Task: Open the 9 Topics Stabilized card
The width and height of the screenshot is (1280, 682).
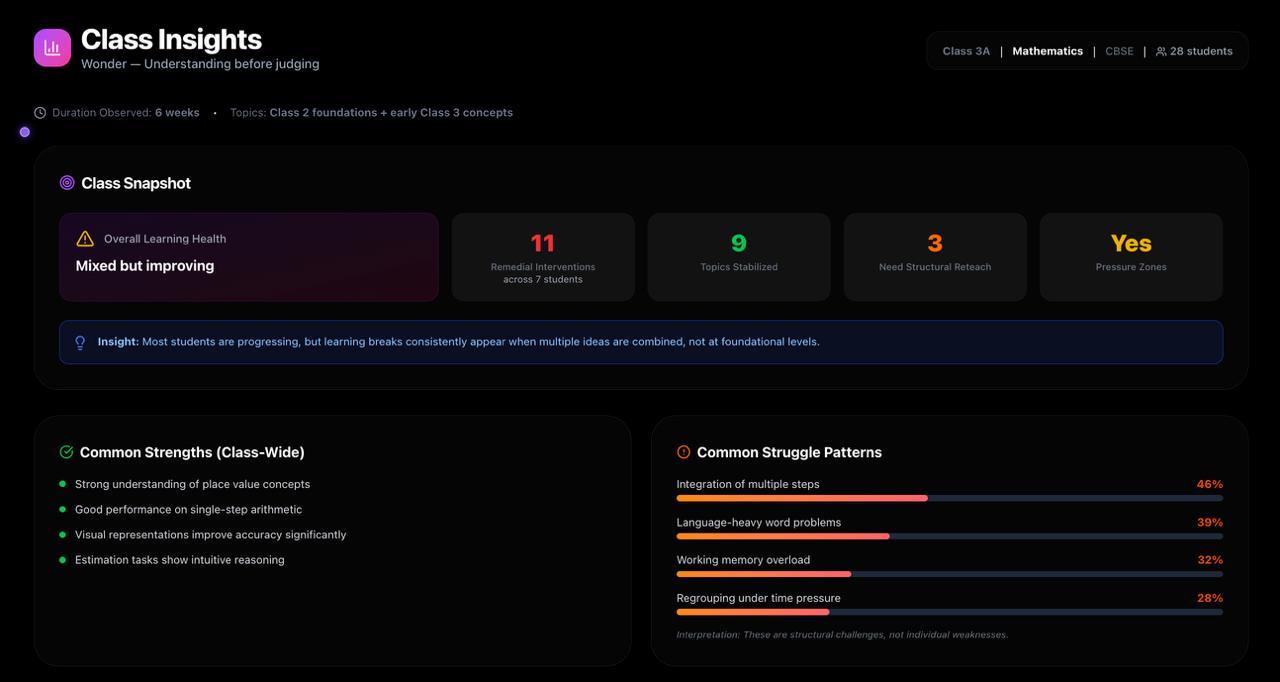Action: pyautogui.click(x=739, y=257)
